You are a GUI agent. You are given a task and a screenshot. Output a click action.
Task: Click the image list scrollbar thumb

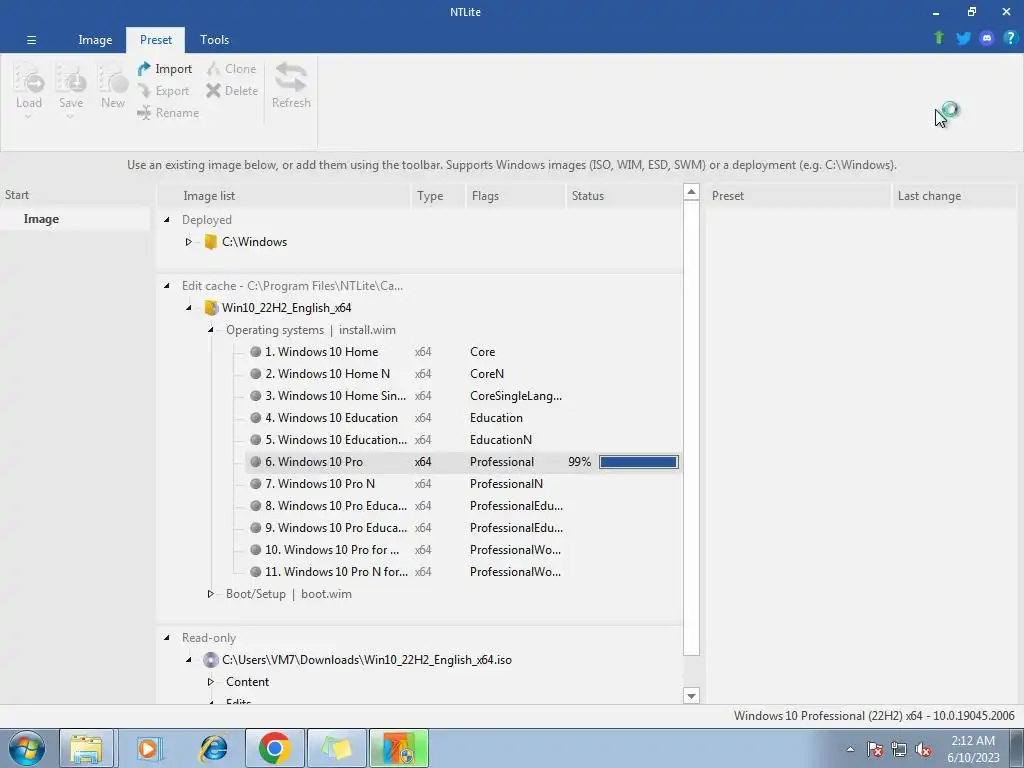[691, 427]
